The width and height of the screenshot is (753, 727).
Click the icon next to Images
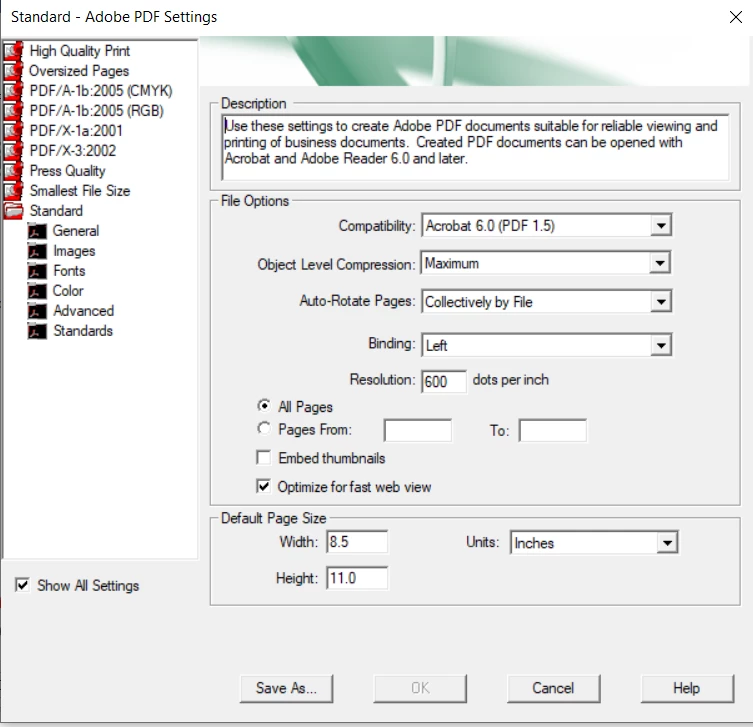click(x=37, y=251)
